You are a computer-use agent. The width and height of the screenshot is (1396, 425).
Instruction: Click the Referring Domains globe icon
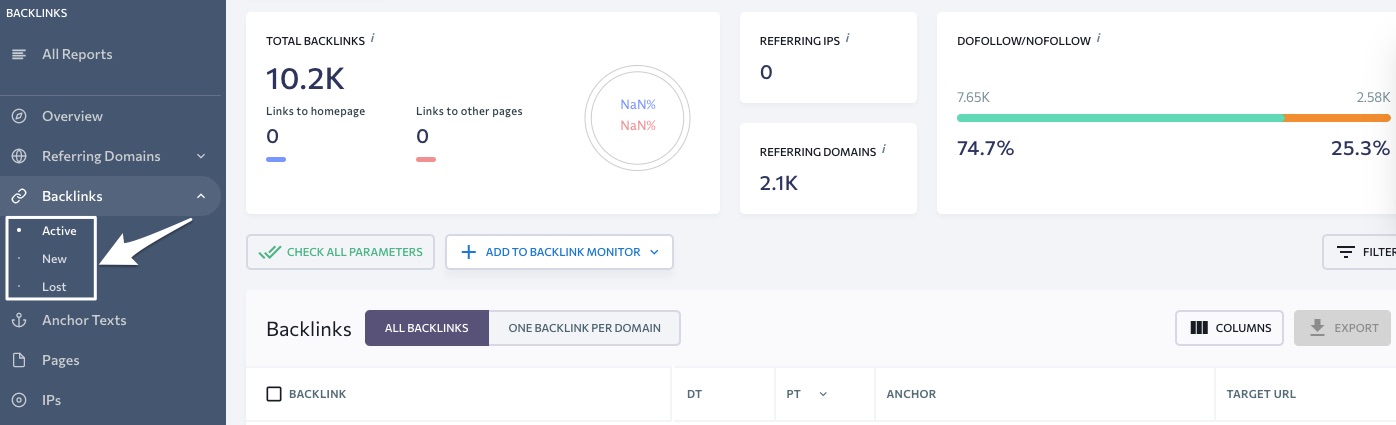pyautogui.click(x=18, y=156)
